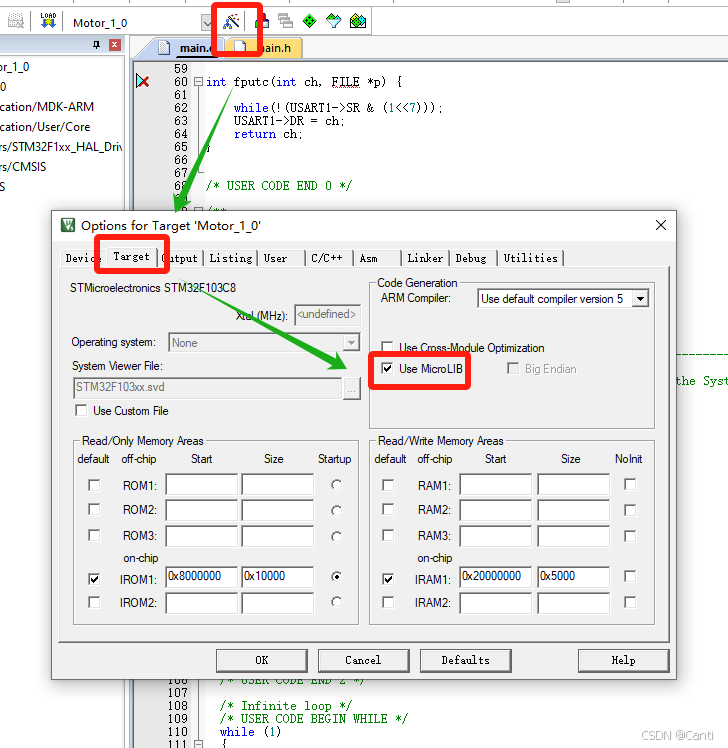Tick the Use Custom File checkbox

pos(81,410)
